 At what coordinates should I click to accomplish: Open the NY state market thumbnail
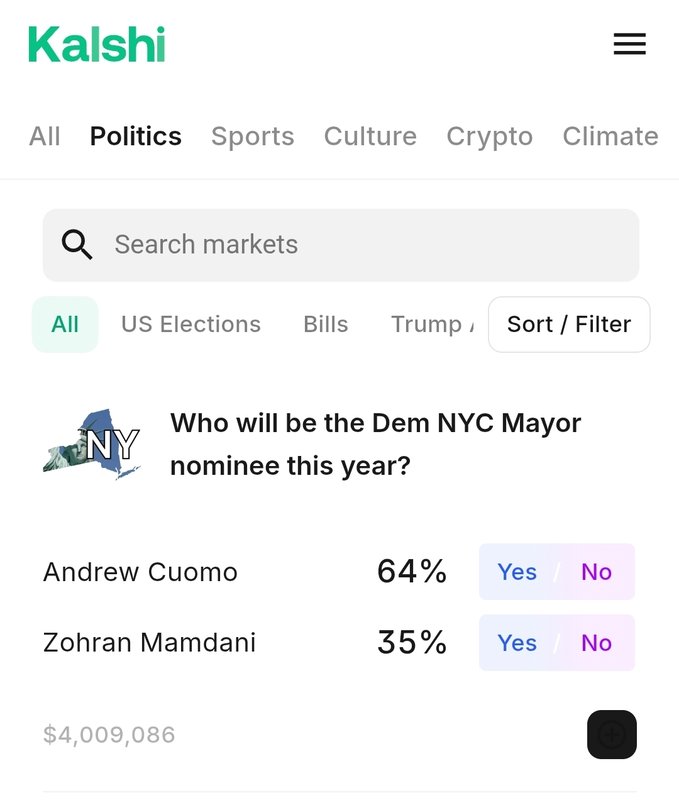92,443
